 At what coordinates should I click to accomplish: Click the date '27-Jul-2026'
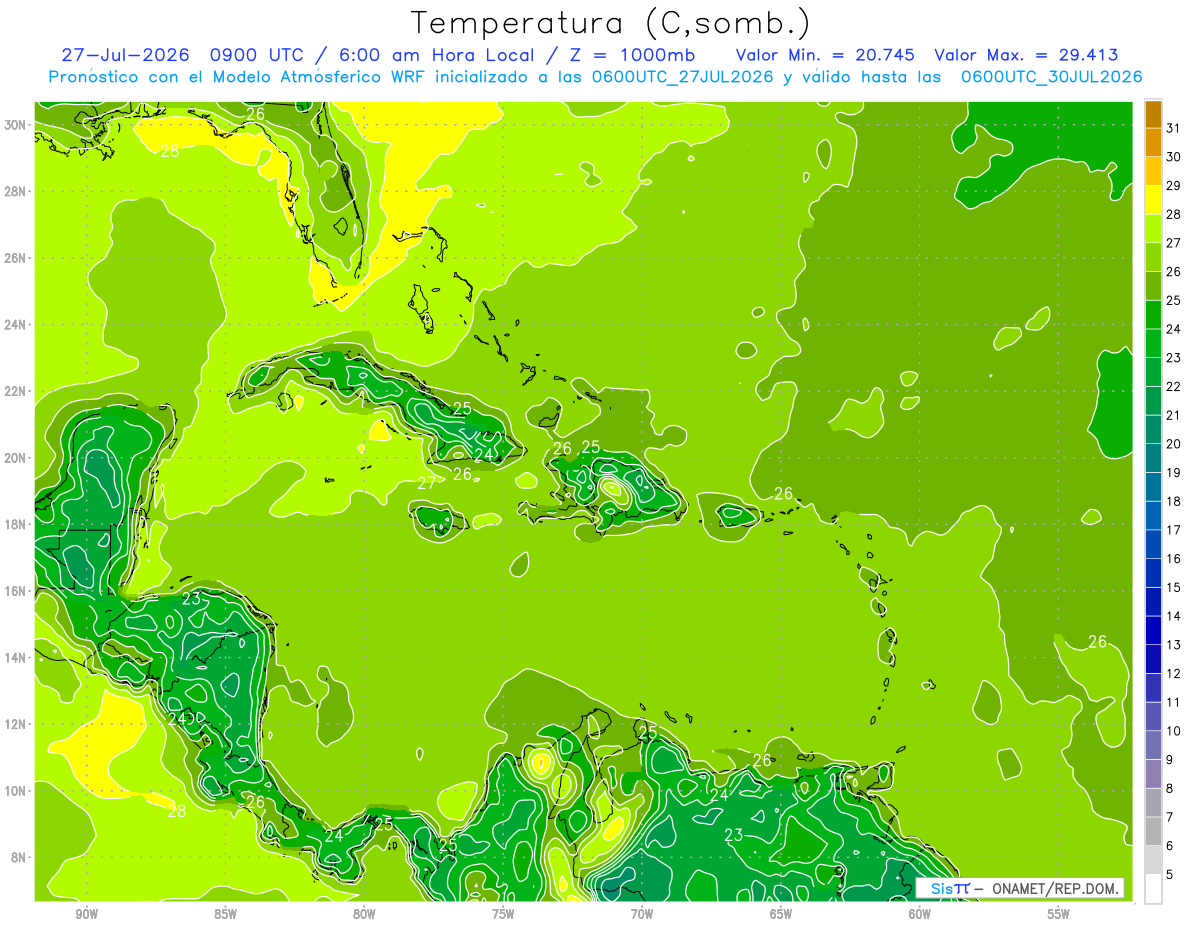(x=125, y=55)
